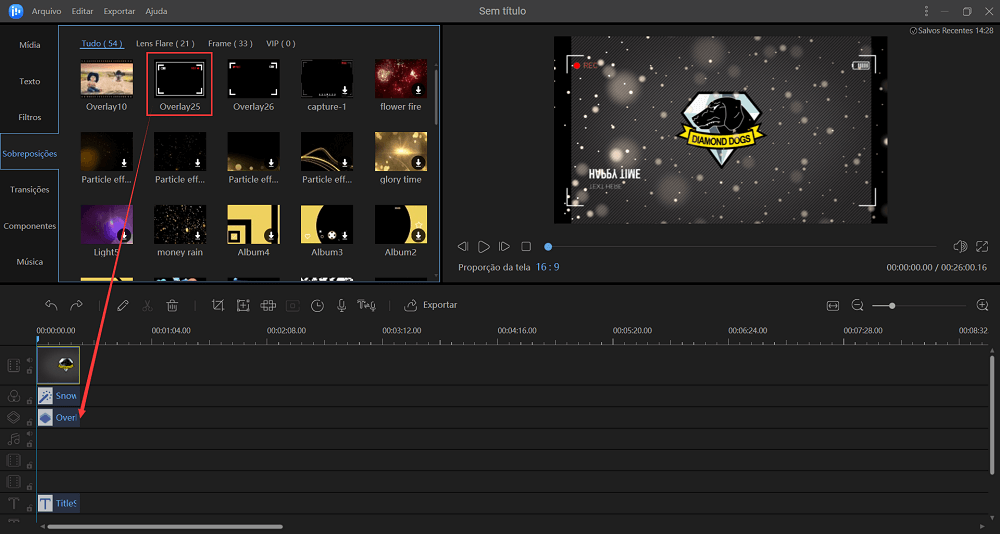Click the trash Delete icon
The height and width of the screenshot is (534, 1000).
coord(172,306)
